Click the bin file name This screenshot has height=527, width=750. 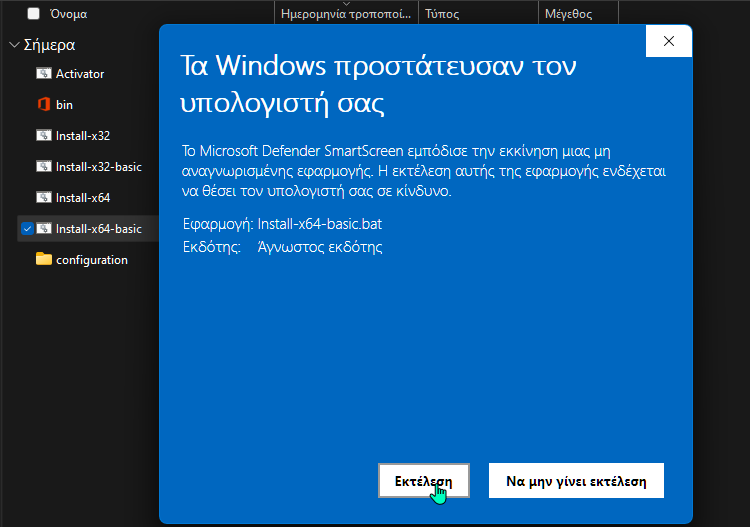(64, 105)
